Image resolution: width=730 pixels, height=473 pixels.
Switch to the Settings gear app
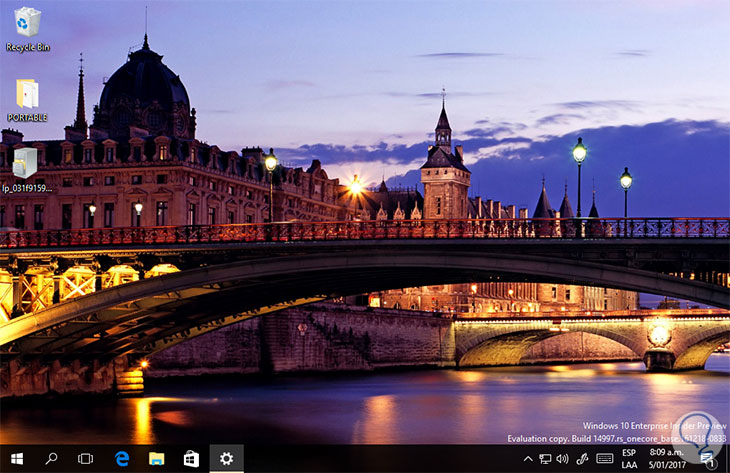tap(226, 459)
